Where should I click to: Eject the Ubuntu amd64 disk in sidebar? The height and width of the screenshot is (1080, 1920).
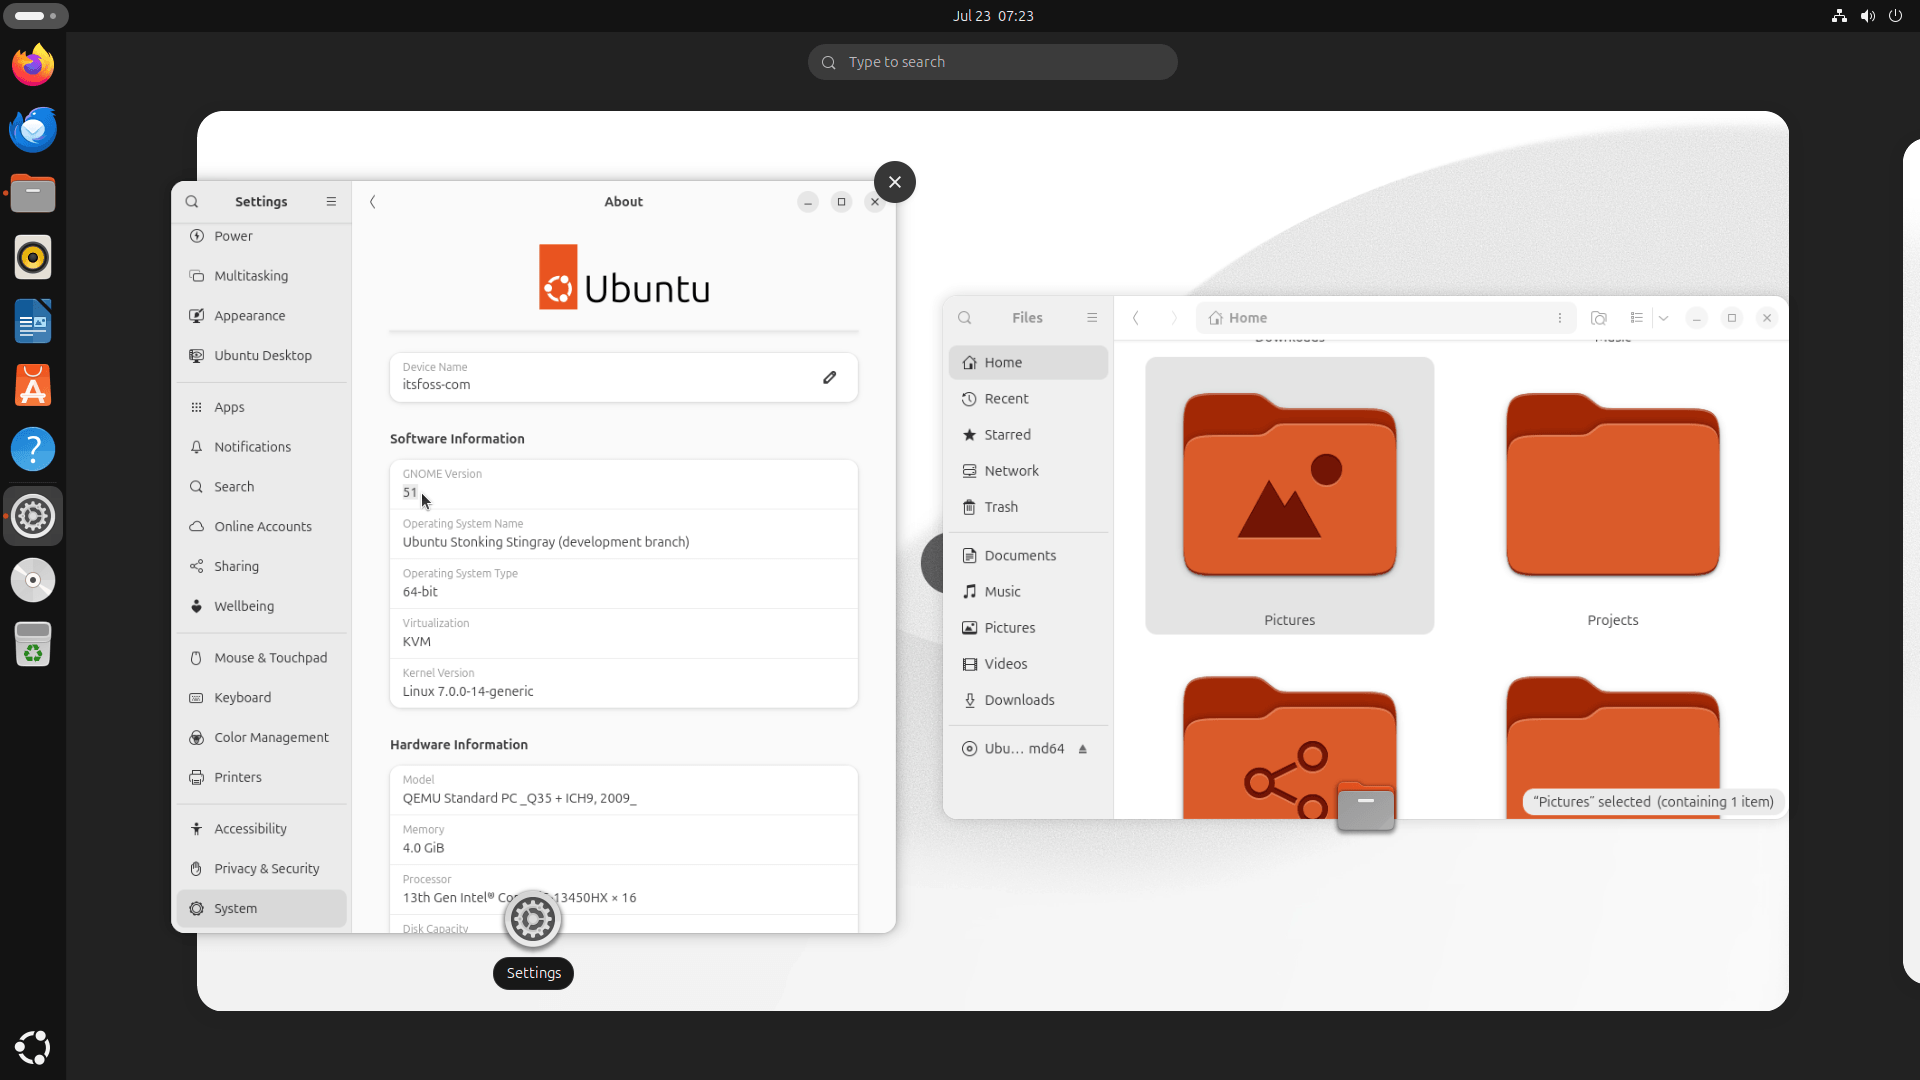click(x=1083, y=749)
